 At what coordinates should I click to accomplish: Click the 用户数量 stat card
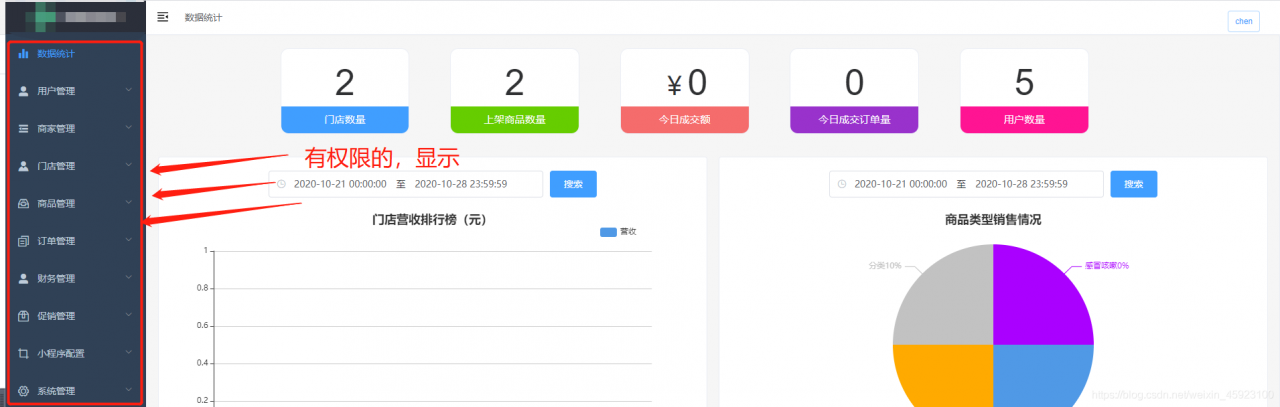point(1024,91)
